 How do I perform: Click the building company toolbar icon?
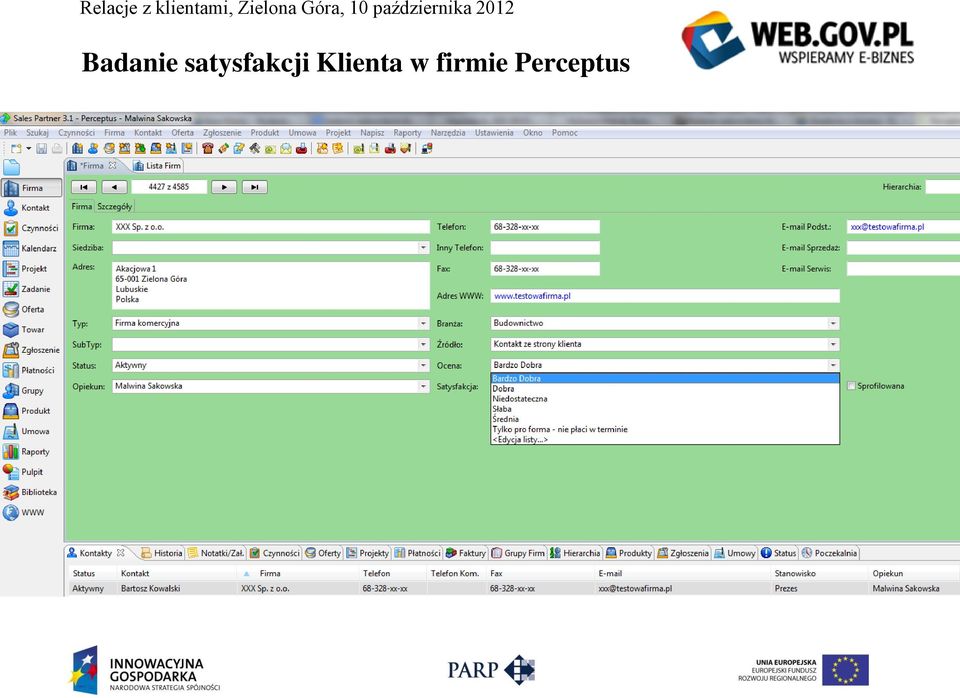pyautogui.click(x=77, y=148)
